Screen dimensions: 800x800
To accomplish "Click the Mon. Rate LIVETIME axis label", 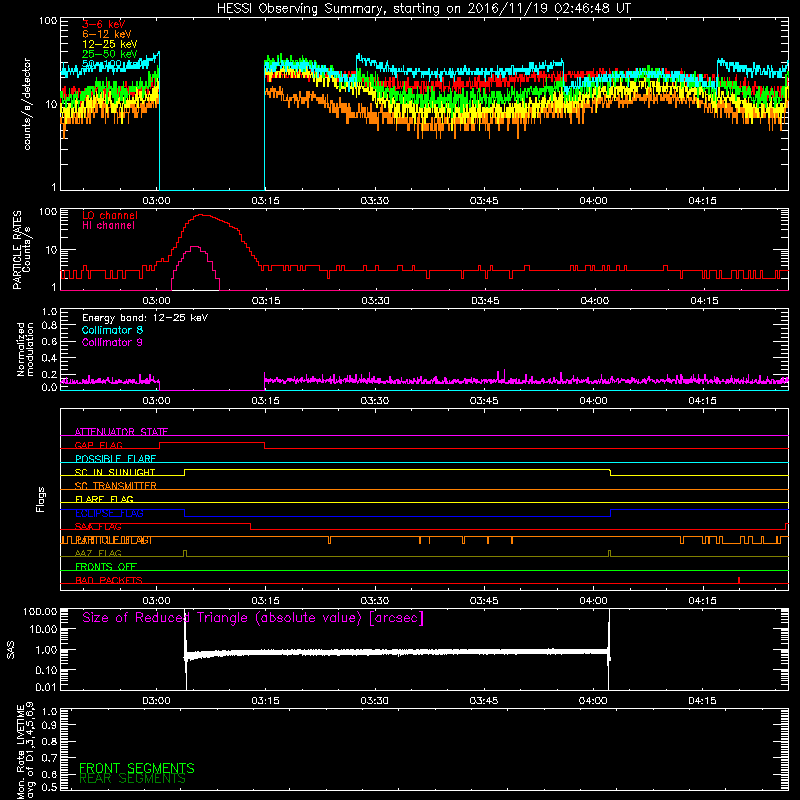I will [25, 751].
